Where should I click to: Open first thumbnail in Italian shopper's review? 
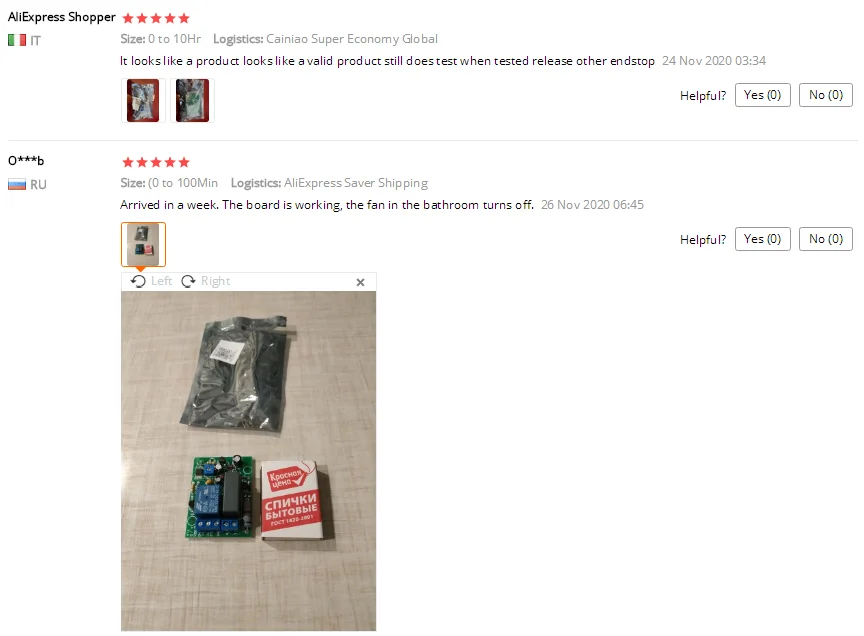coord(143,100)
